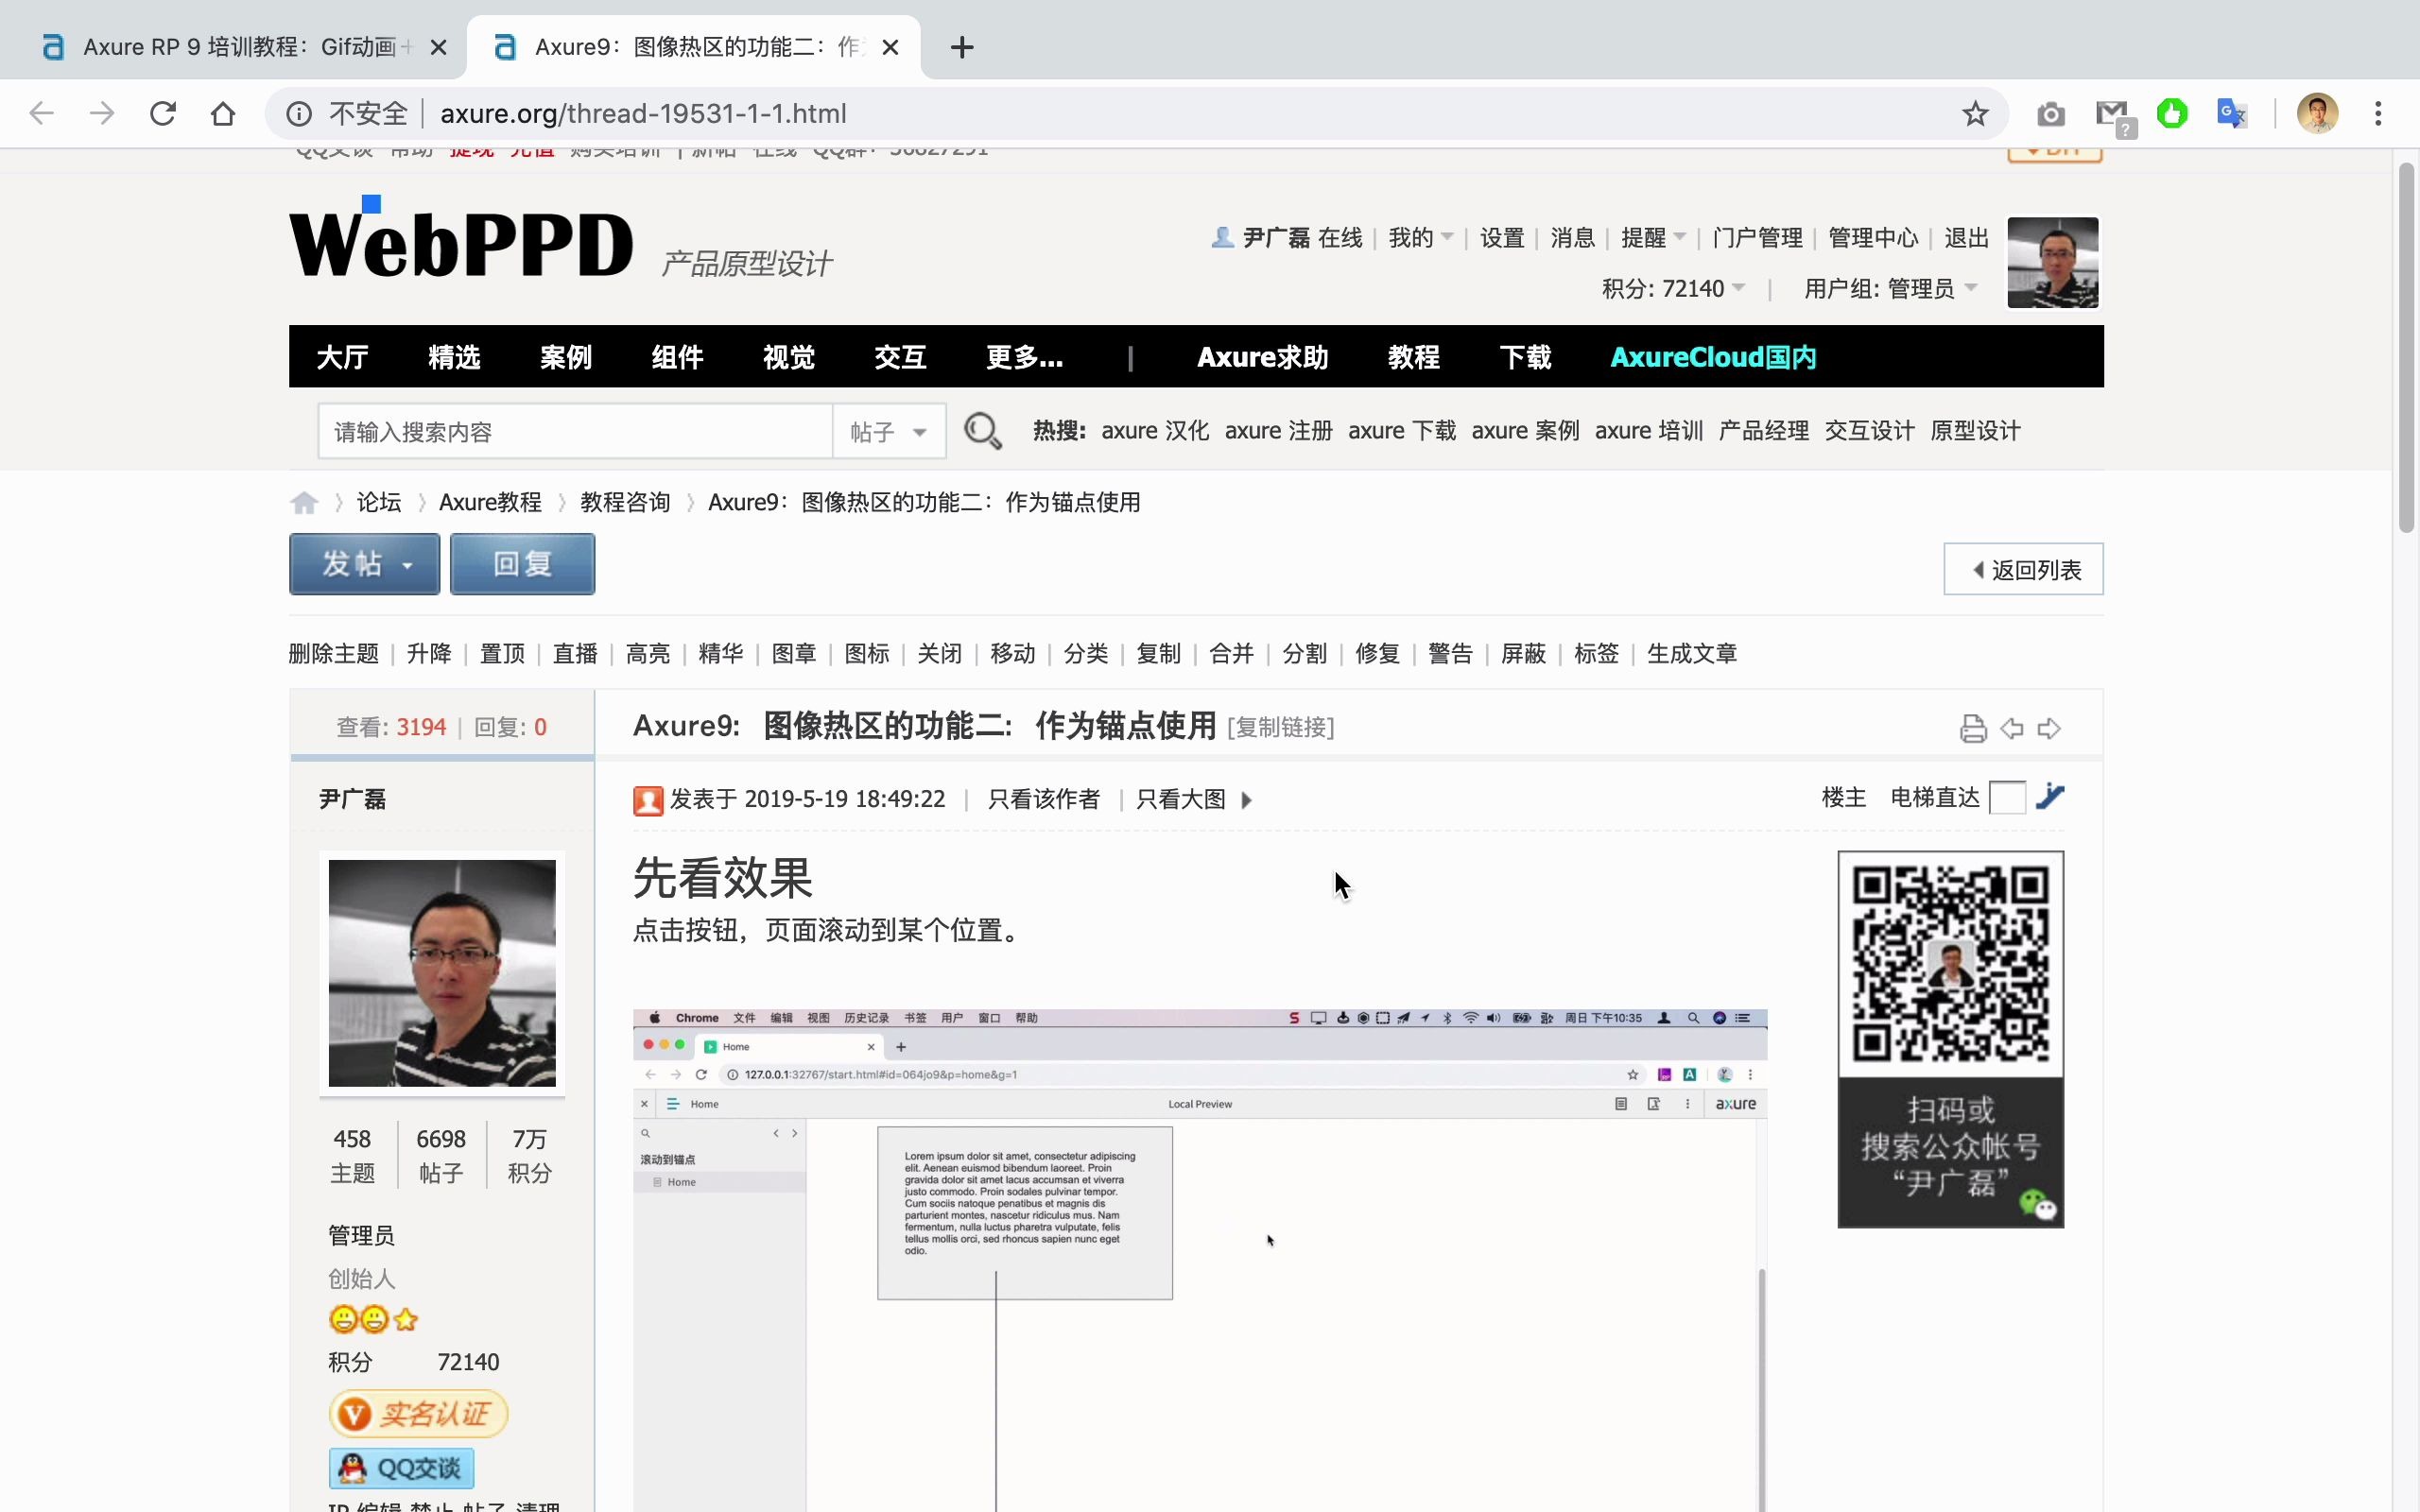The image size is (2420, 1512).
Task: Open a new browser tab
Action: (x=962, y=47)
